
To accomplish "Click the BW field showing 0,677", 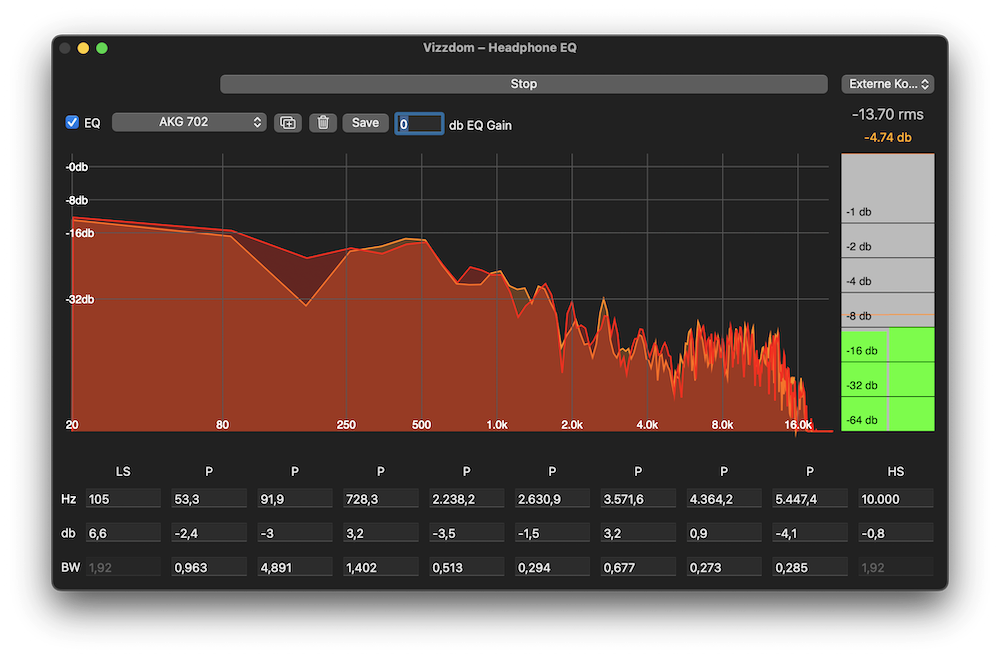I will pyautogui.click(x=638, y=567).
